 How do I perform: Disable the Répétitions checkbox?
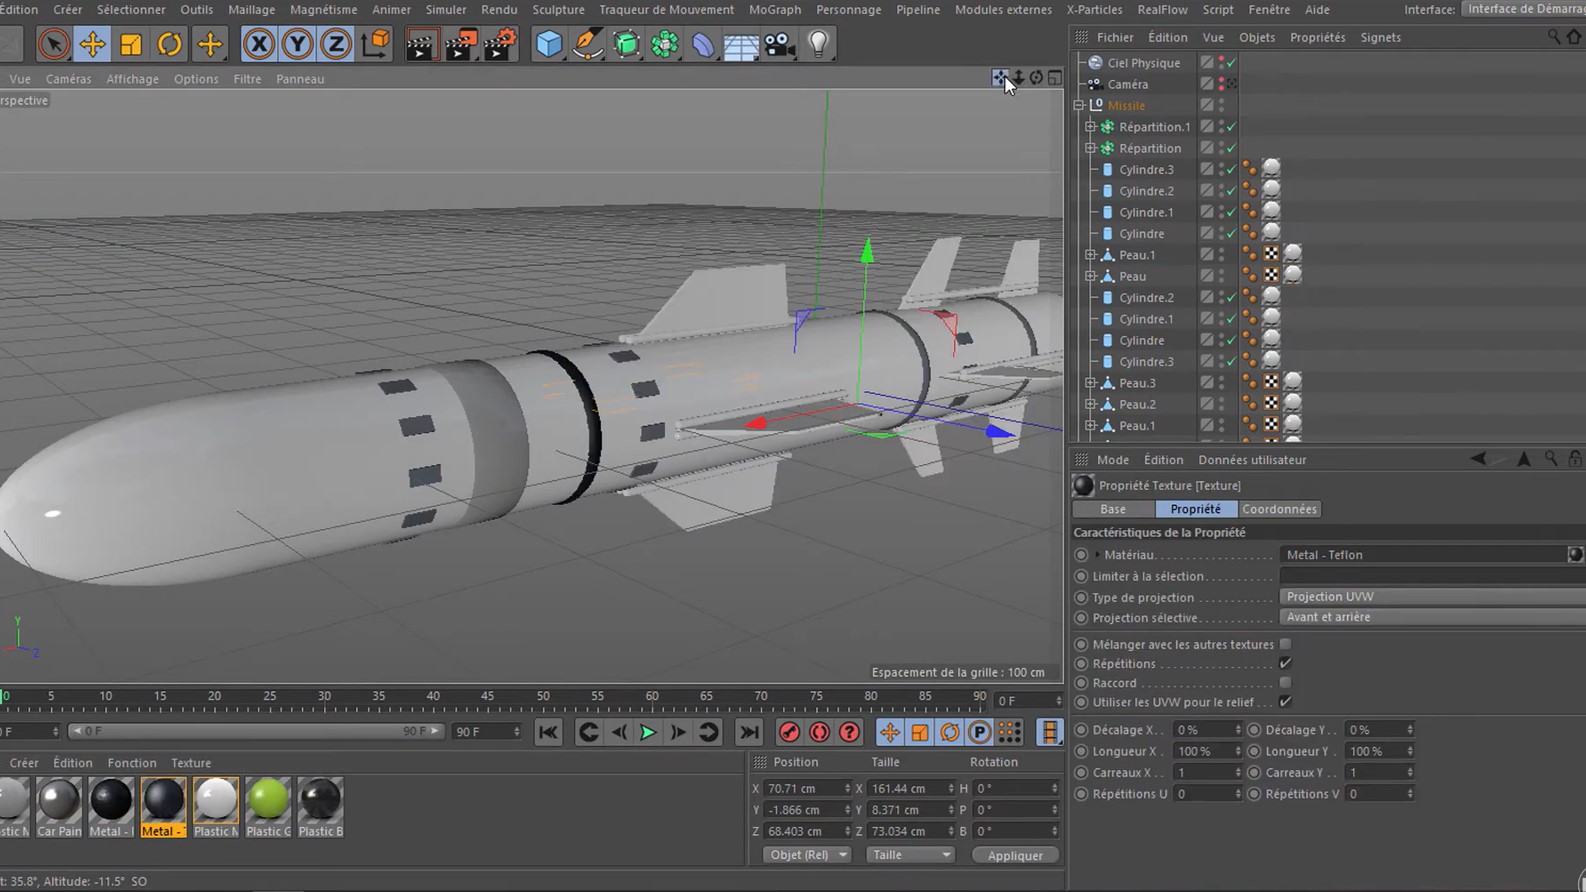point(1286,663)
